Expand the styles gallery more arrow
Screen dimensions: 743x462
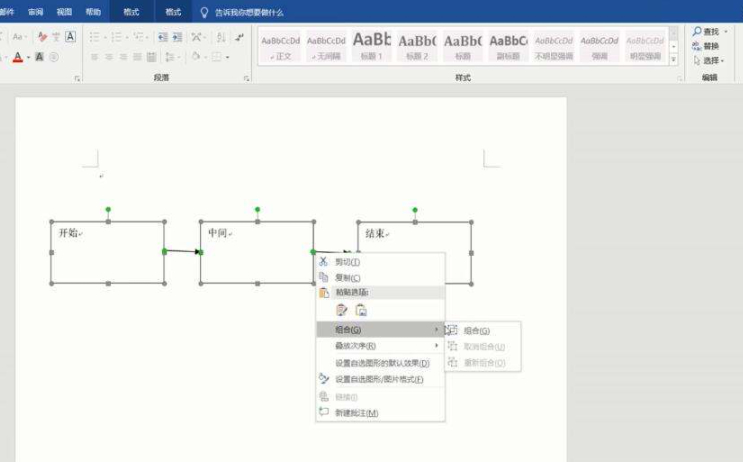tap(674, 60)
